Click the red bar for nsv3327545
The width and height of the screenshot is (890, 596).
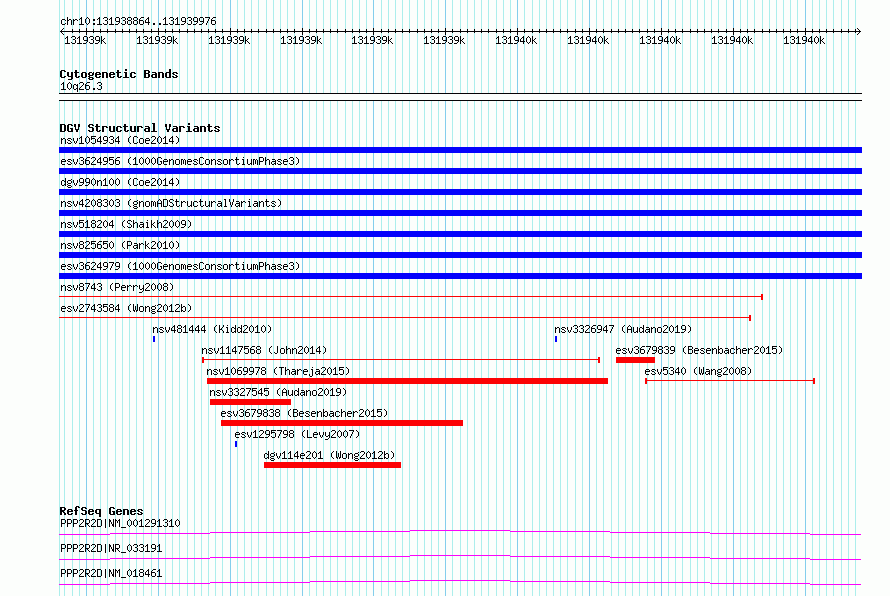250,402
